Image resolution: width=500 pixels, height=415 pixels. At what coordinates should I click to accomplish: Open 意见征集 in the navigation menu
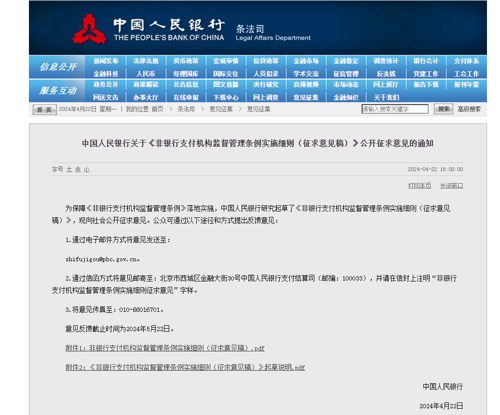point(306,97)
